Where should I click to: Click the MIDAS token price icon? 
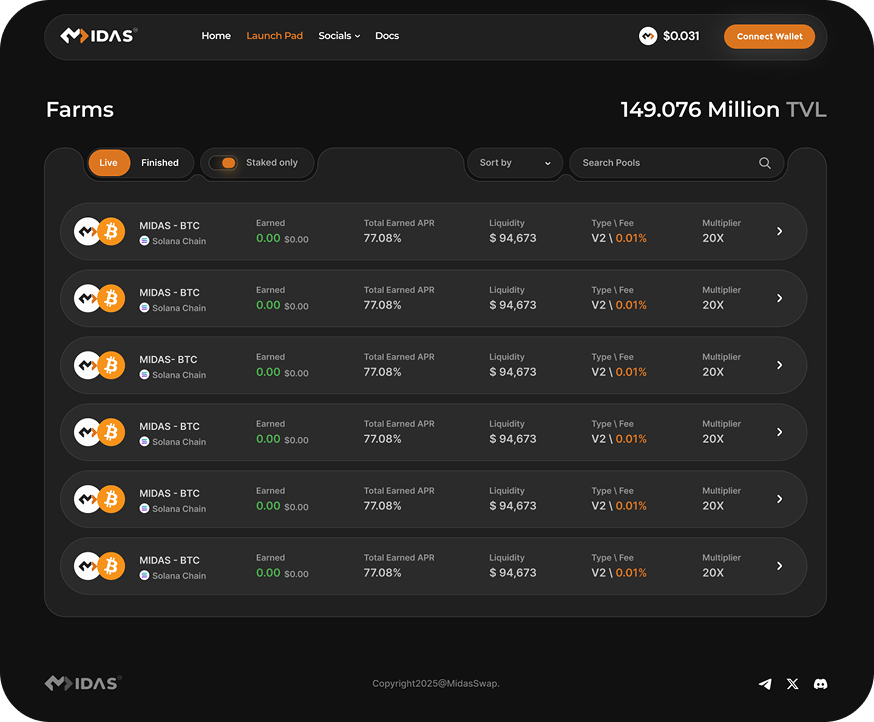(x=648, y=36)
